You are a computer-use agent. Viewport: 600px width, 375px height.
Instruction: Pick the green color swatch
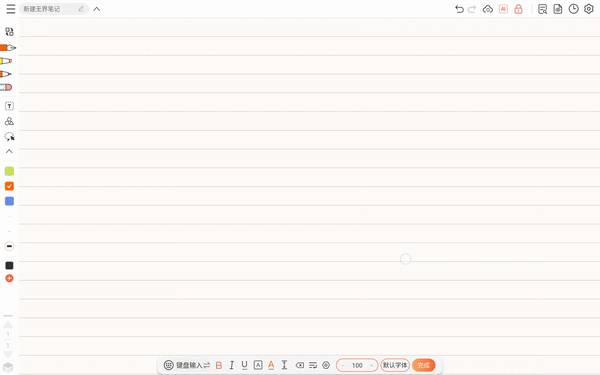9,171
